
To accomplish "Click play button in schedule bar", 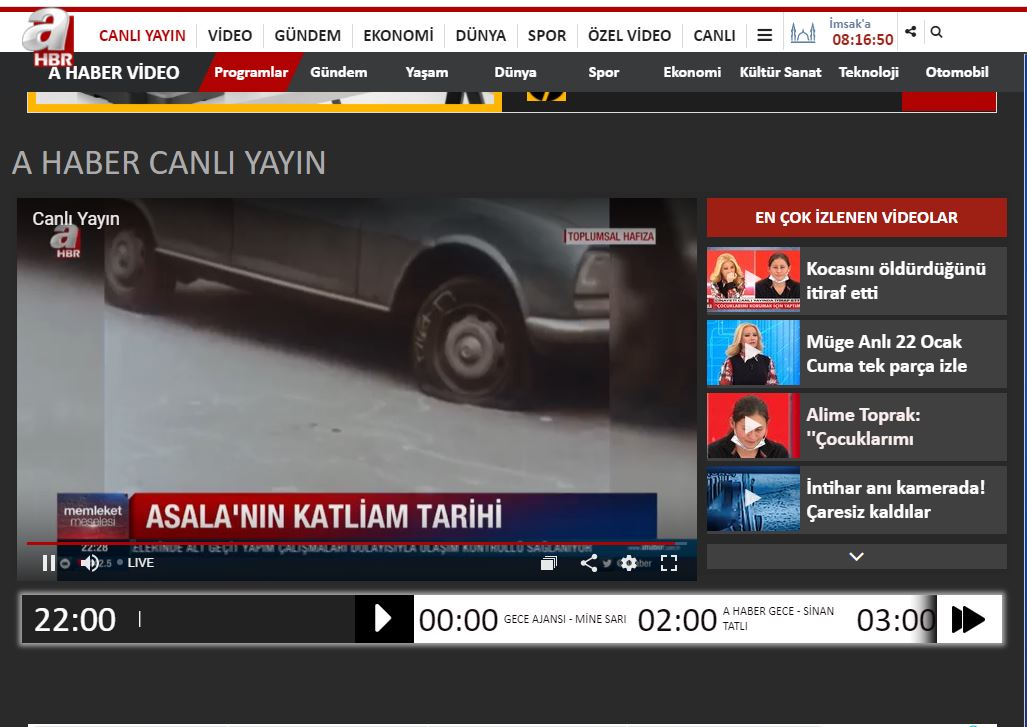I will [384, 619].
